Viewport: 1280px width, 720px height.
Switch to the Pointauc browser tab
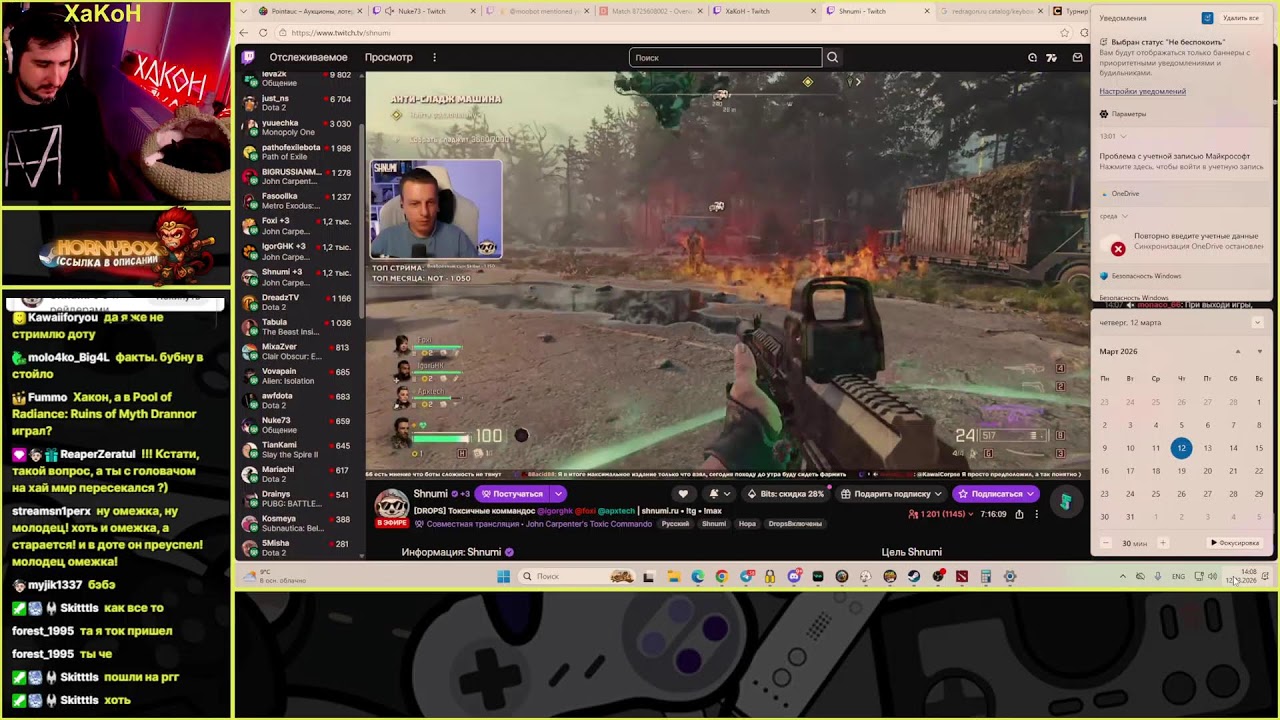(311, 11)
